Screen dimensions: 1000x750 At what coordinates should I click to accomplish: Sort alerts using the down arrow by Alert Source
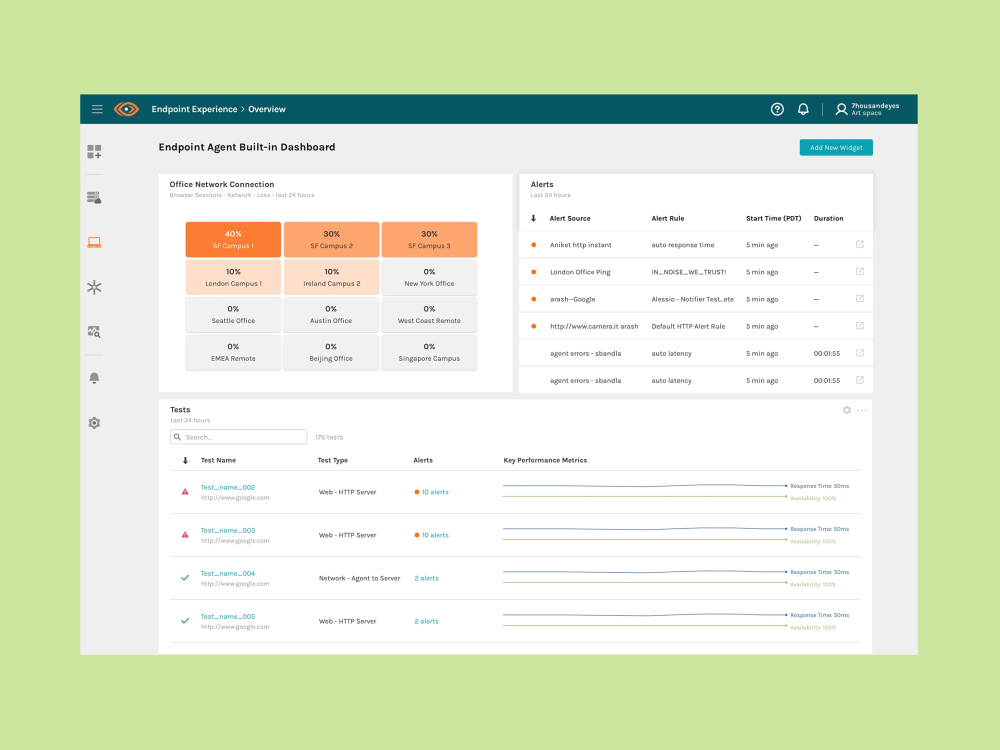coord(534,218)
